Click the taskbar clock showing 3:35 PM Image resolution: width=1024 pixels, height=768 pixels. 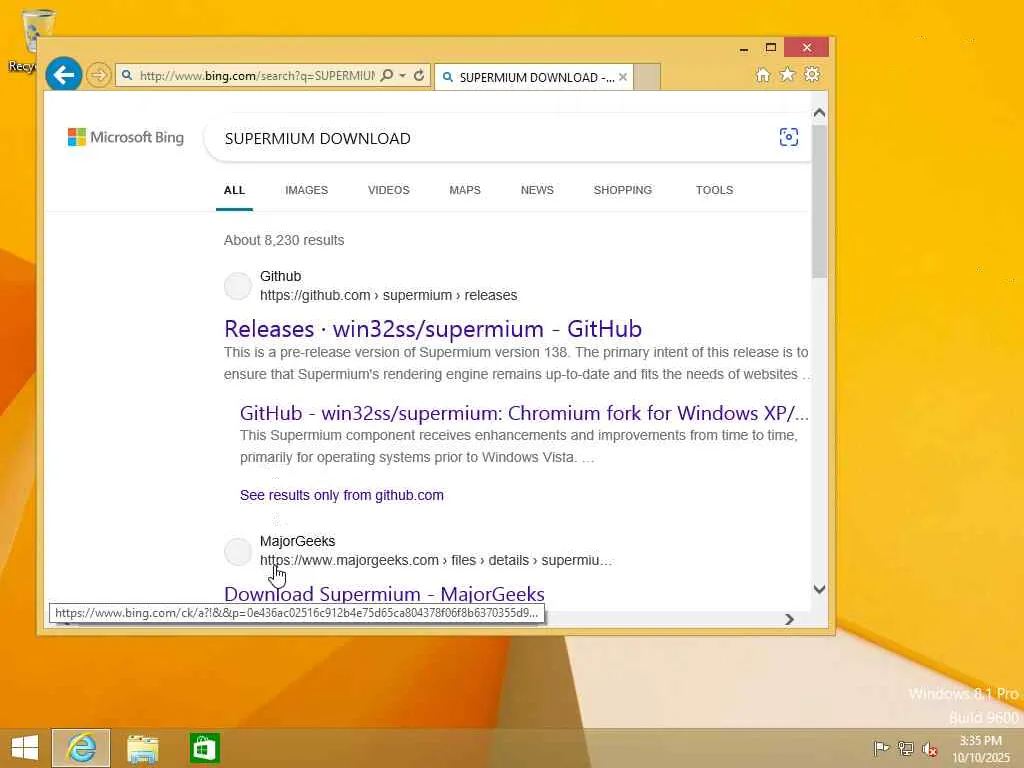point(981,749)
